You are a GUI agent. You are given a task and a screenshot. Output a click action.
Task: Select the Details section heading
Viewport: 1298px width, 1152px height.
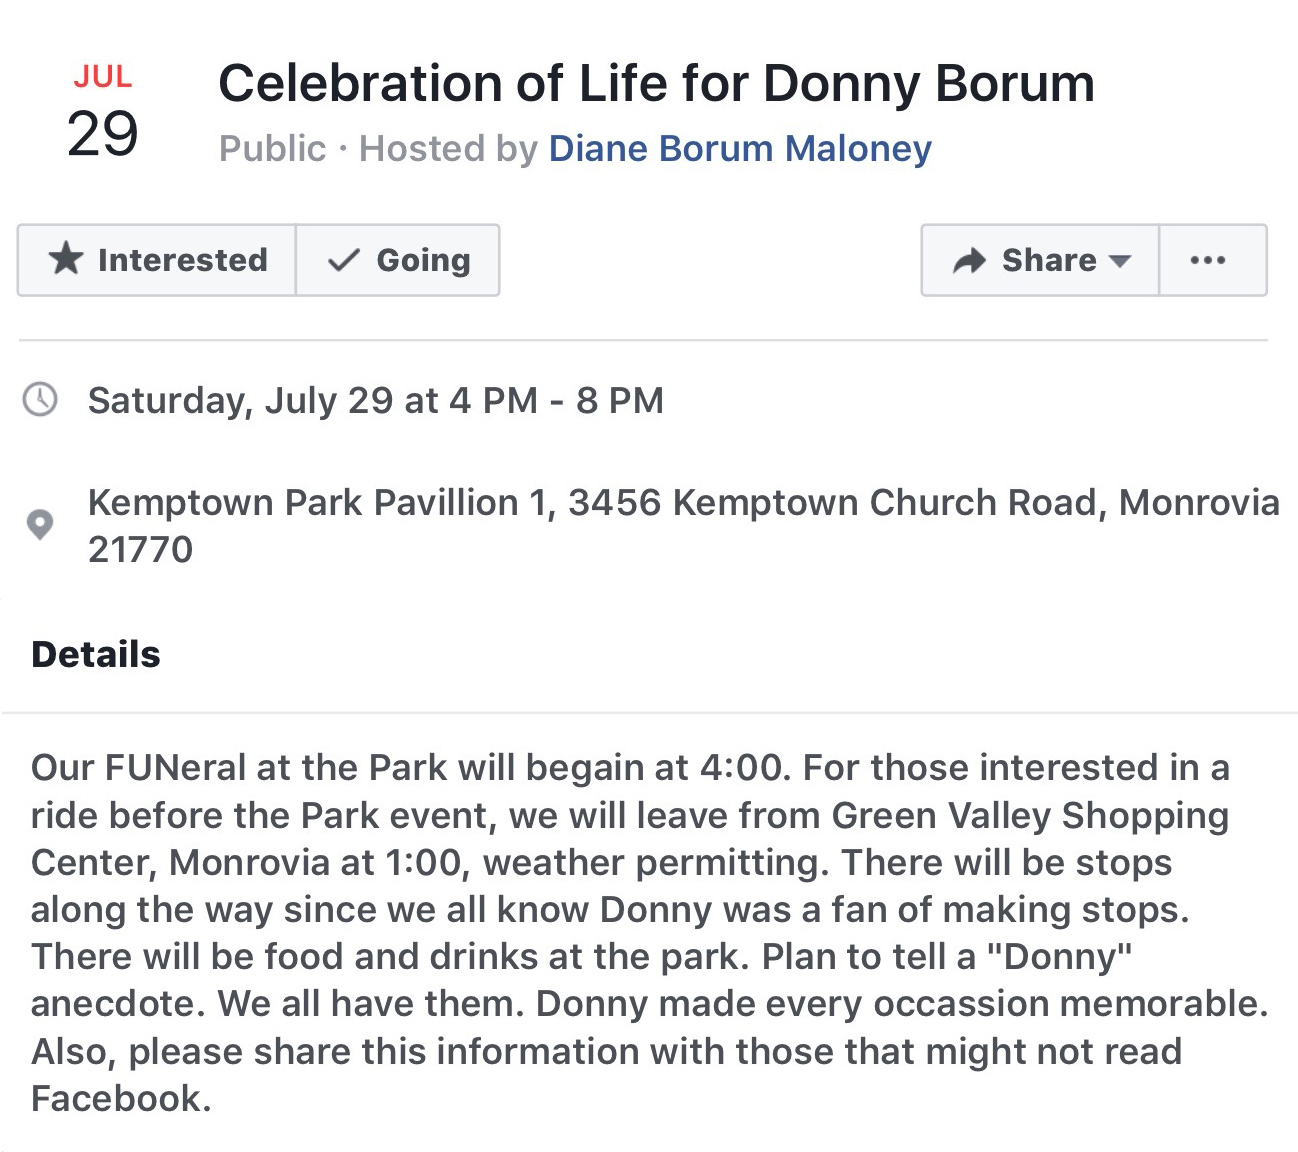click(x=96, y=654)
